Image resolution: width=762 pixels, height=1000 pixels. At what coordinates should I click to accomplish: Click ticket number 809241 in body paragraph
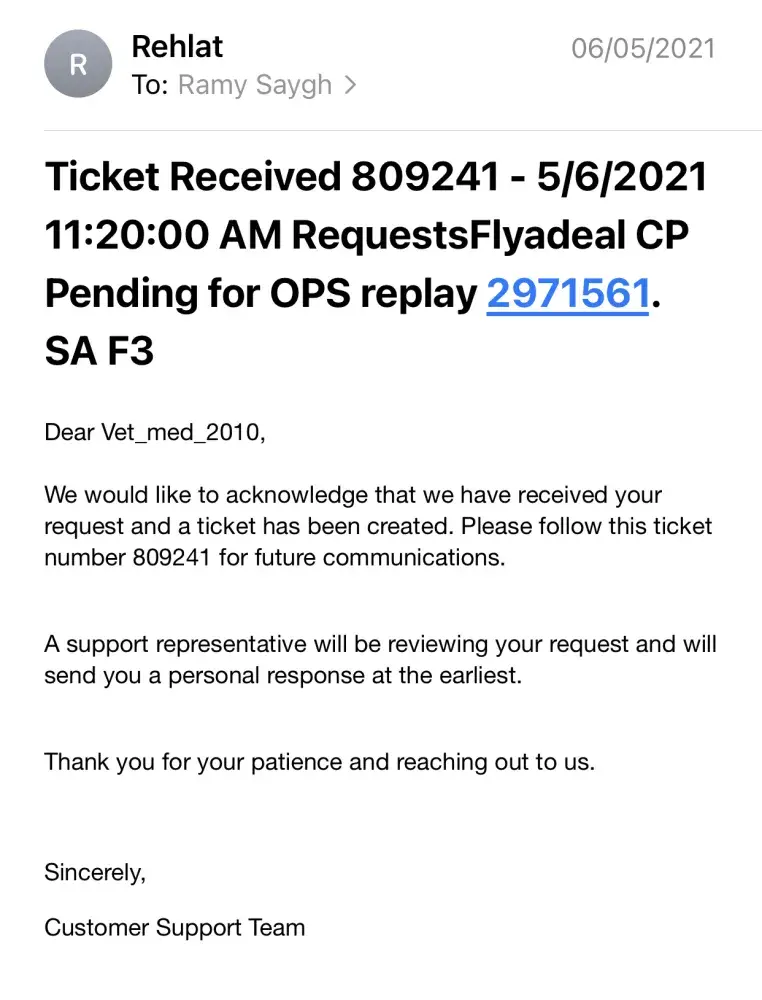pyautogui.click(x=171, y=557)
